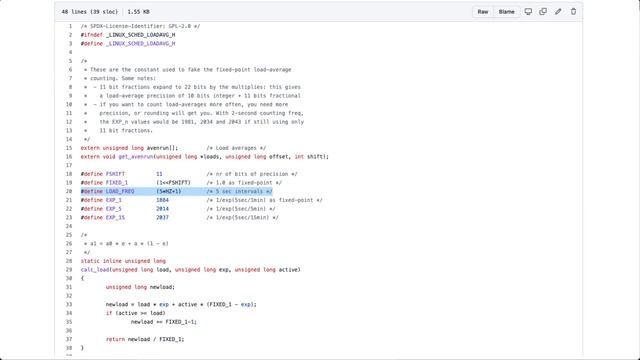Click the EXP_15 macro name

[x=115, y=218]
